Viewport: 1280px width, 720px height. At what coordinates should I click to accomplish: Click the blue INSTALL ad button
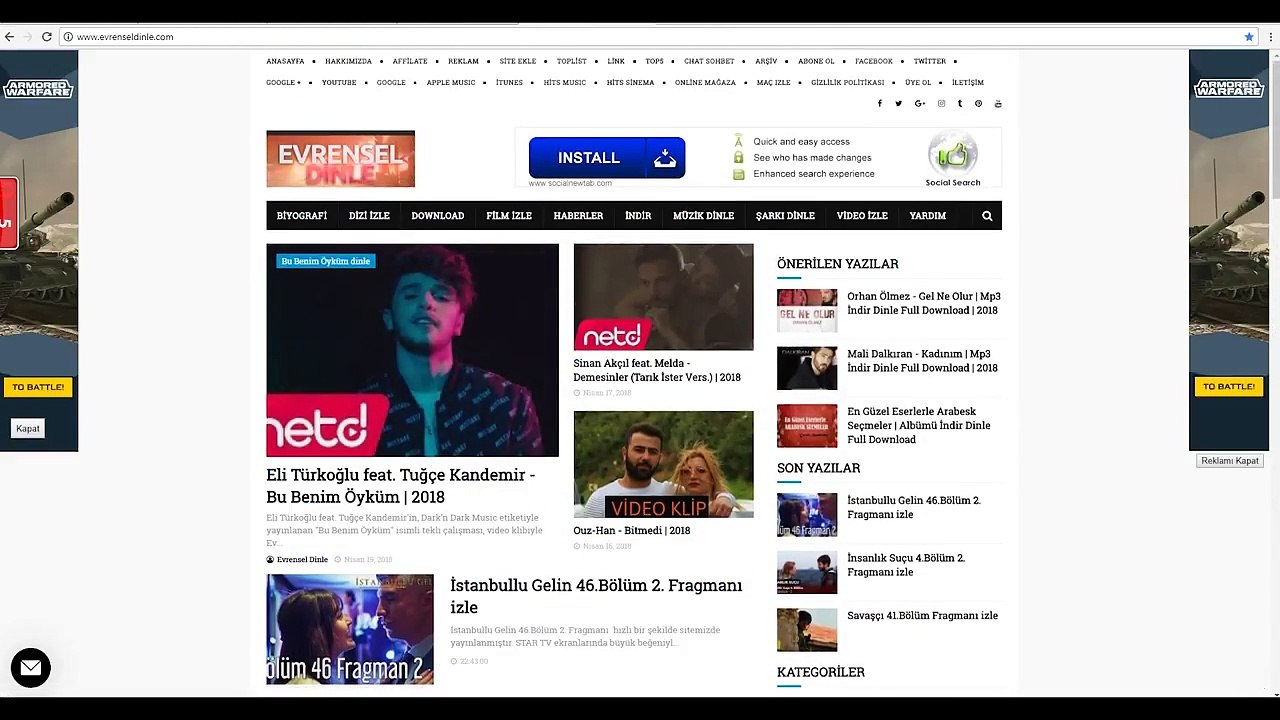tap(607, 158)
